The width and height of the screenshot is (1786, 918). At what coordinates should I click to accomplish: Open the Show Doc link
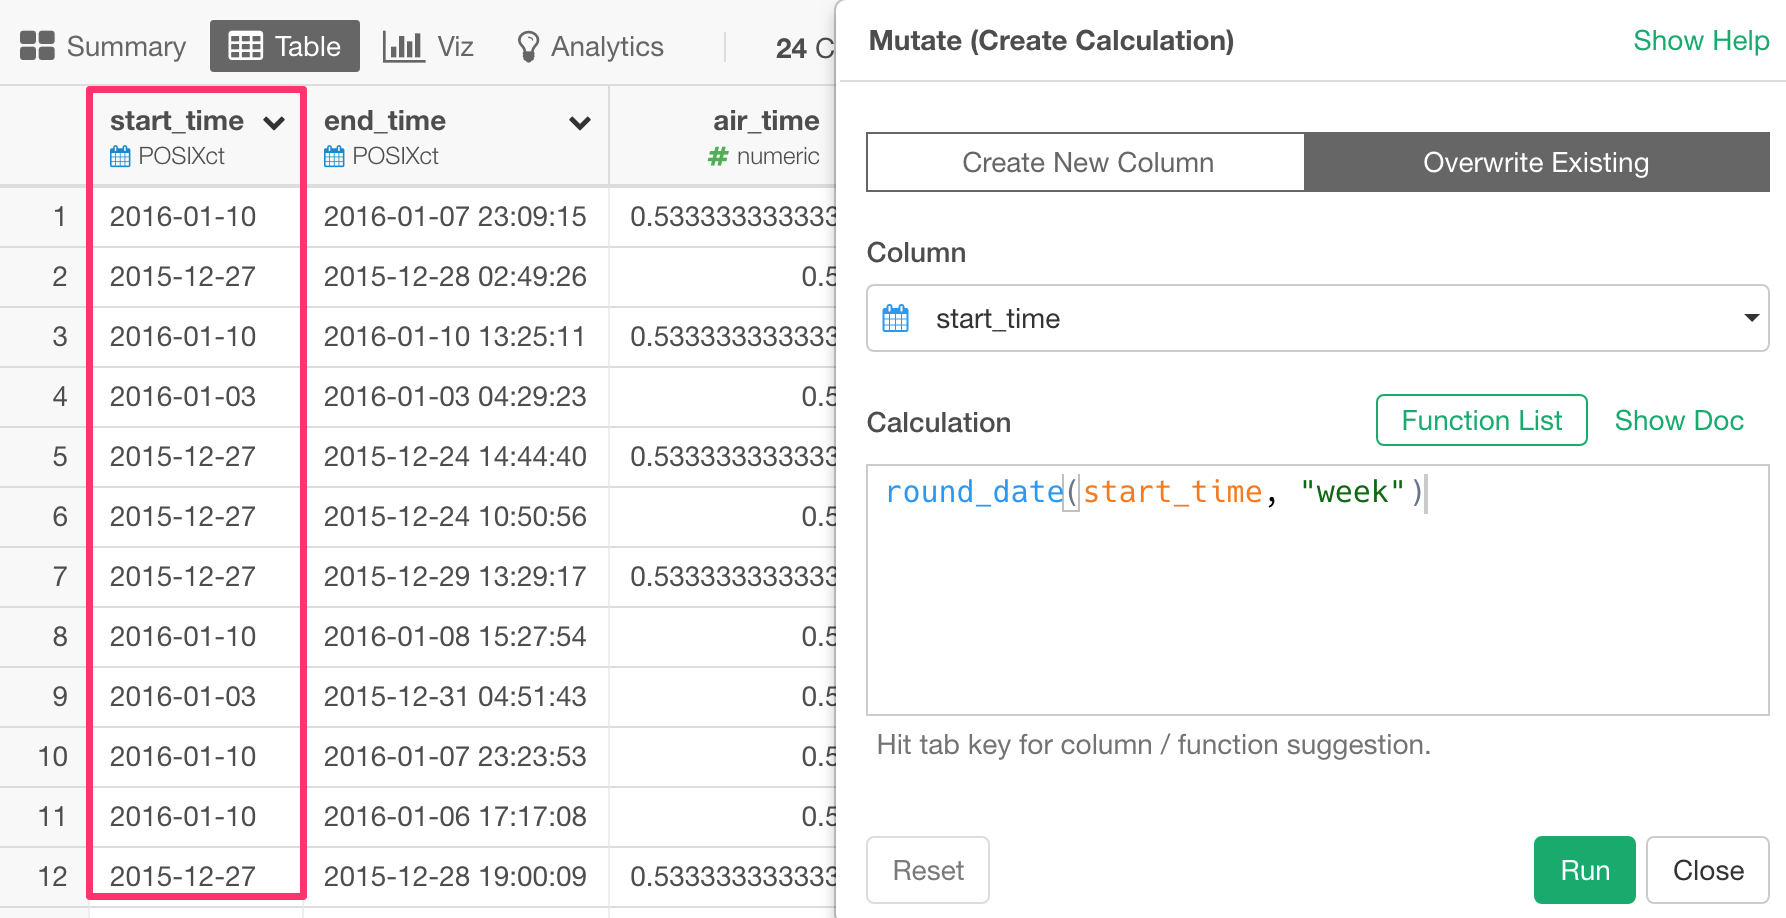click(1679, 420)
